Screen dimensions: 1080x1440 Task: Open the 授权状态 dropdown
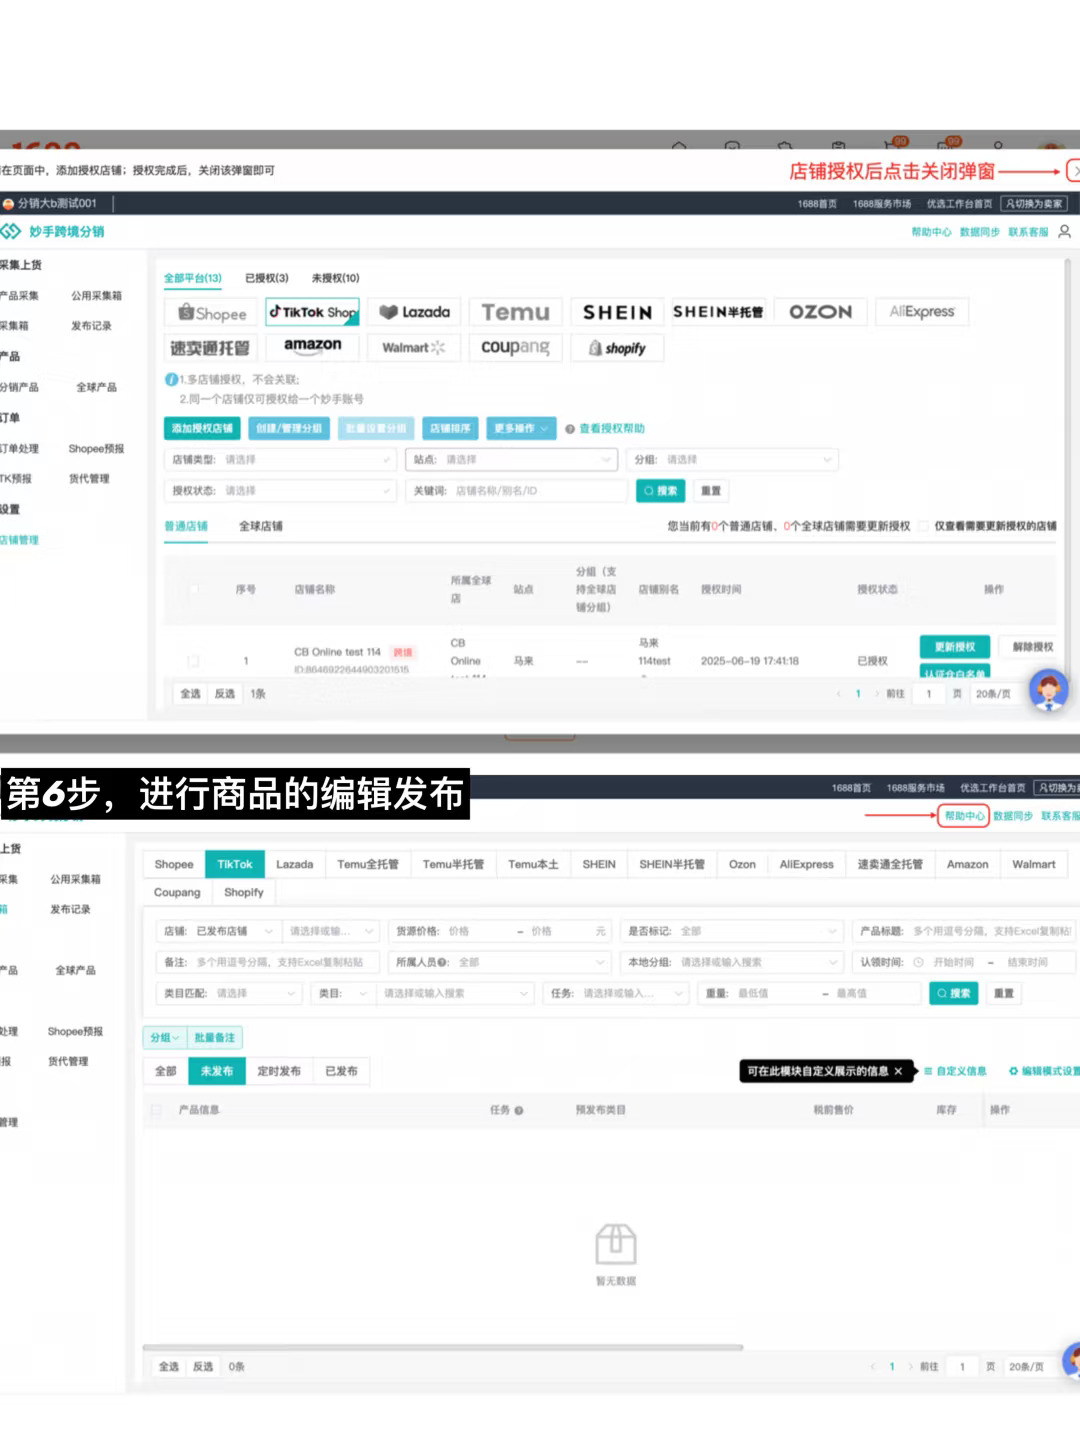280,491
